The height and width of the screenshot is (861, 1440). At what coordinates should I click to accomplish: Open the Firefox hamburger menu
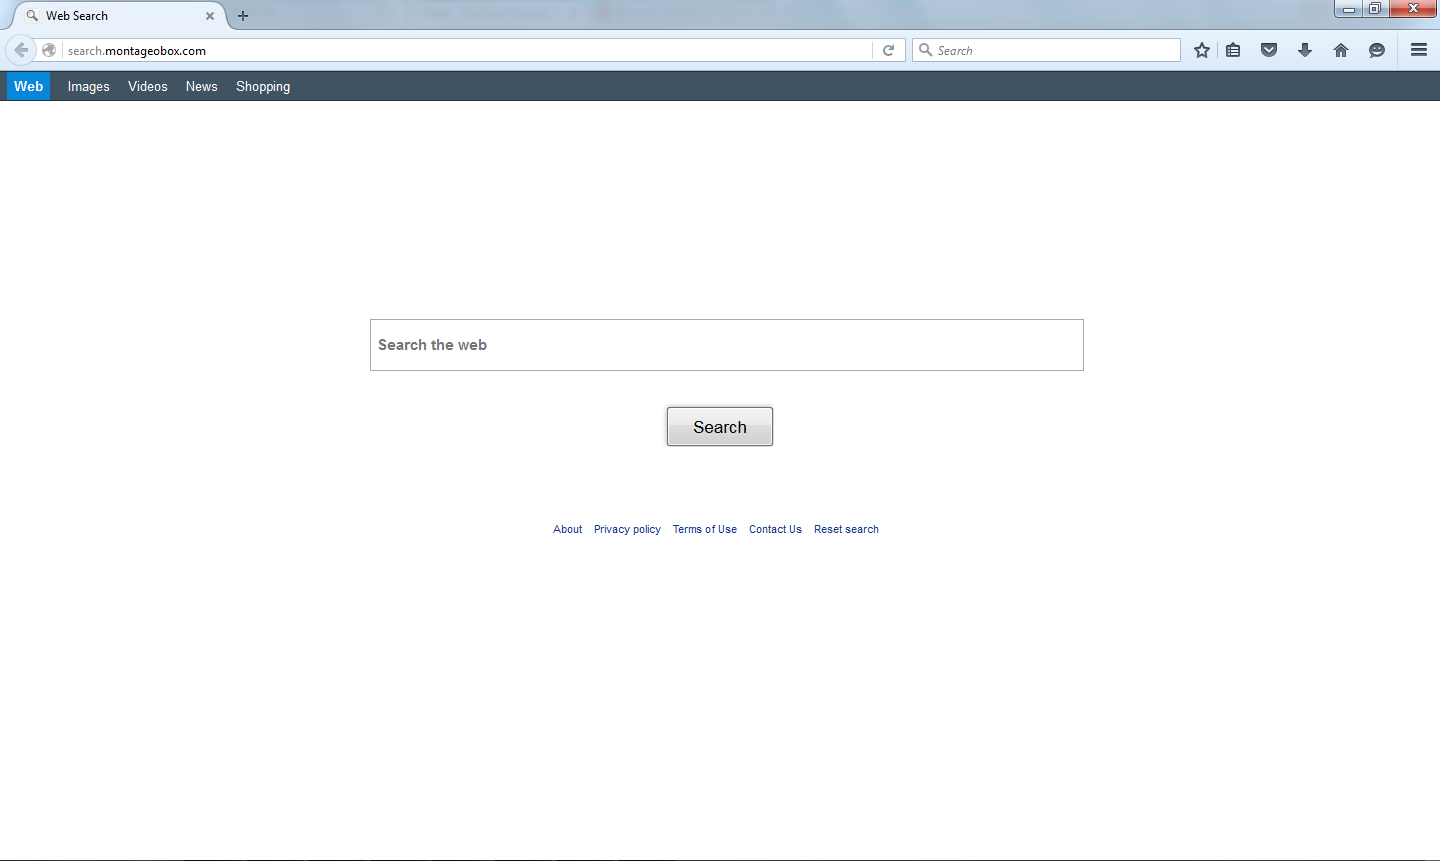coord(1419,50)
